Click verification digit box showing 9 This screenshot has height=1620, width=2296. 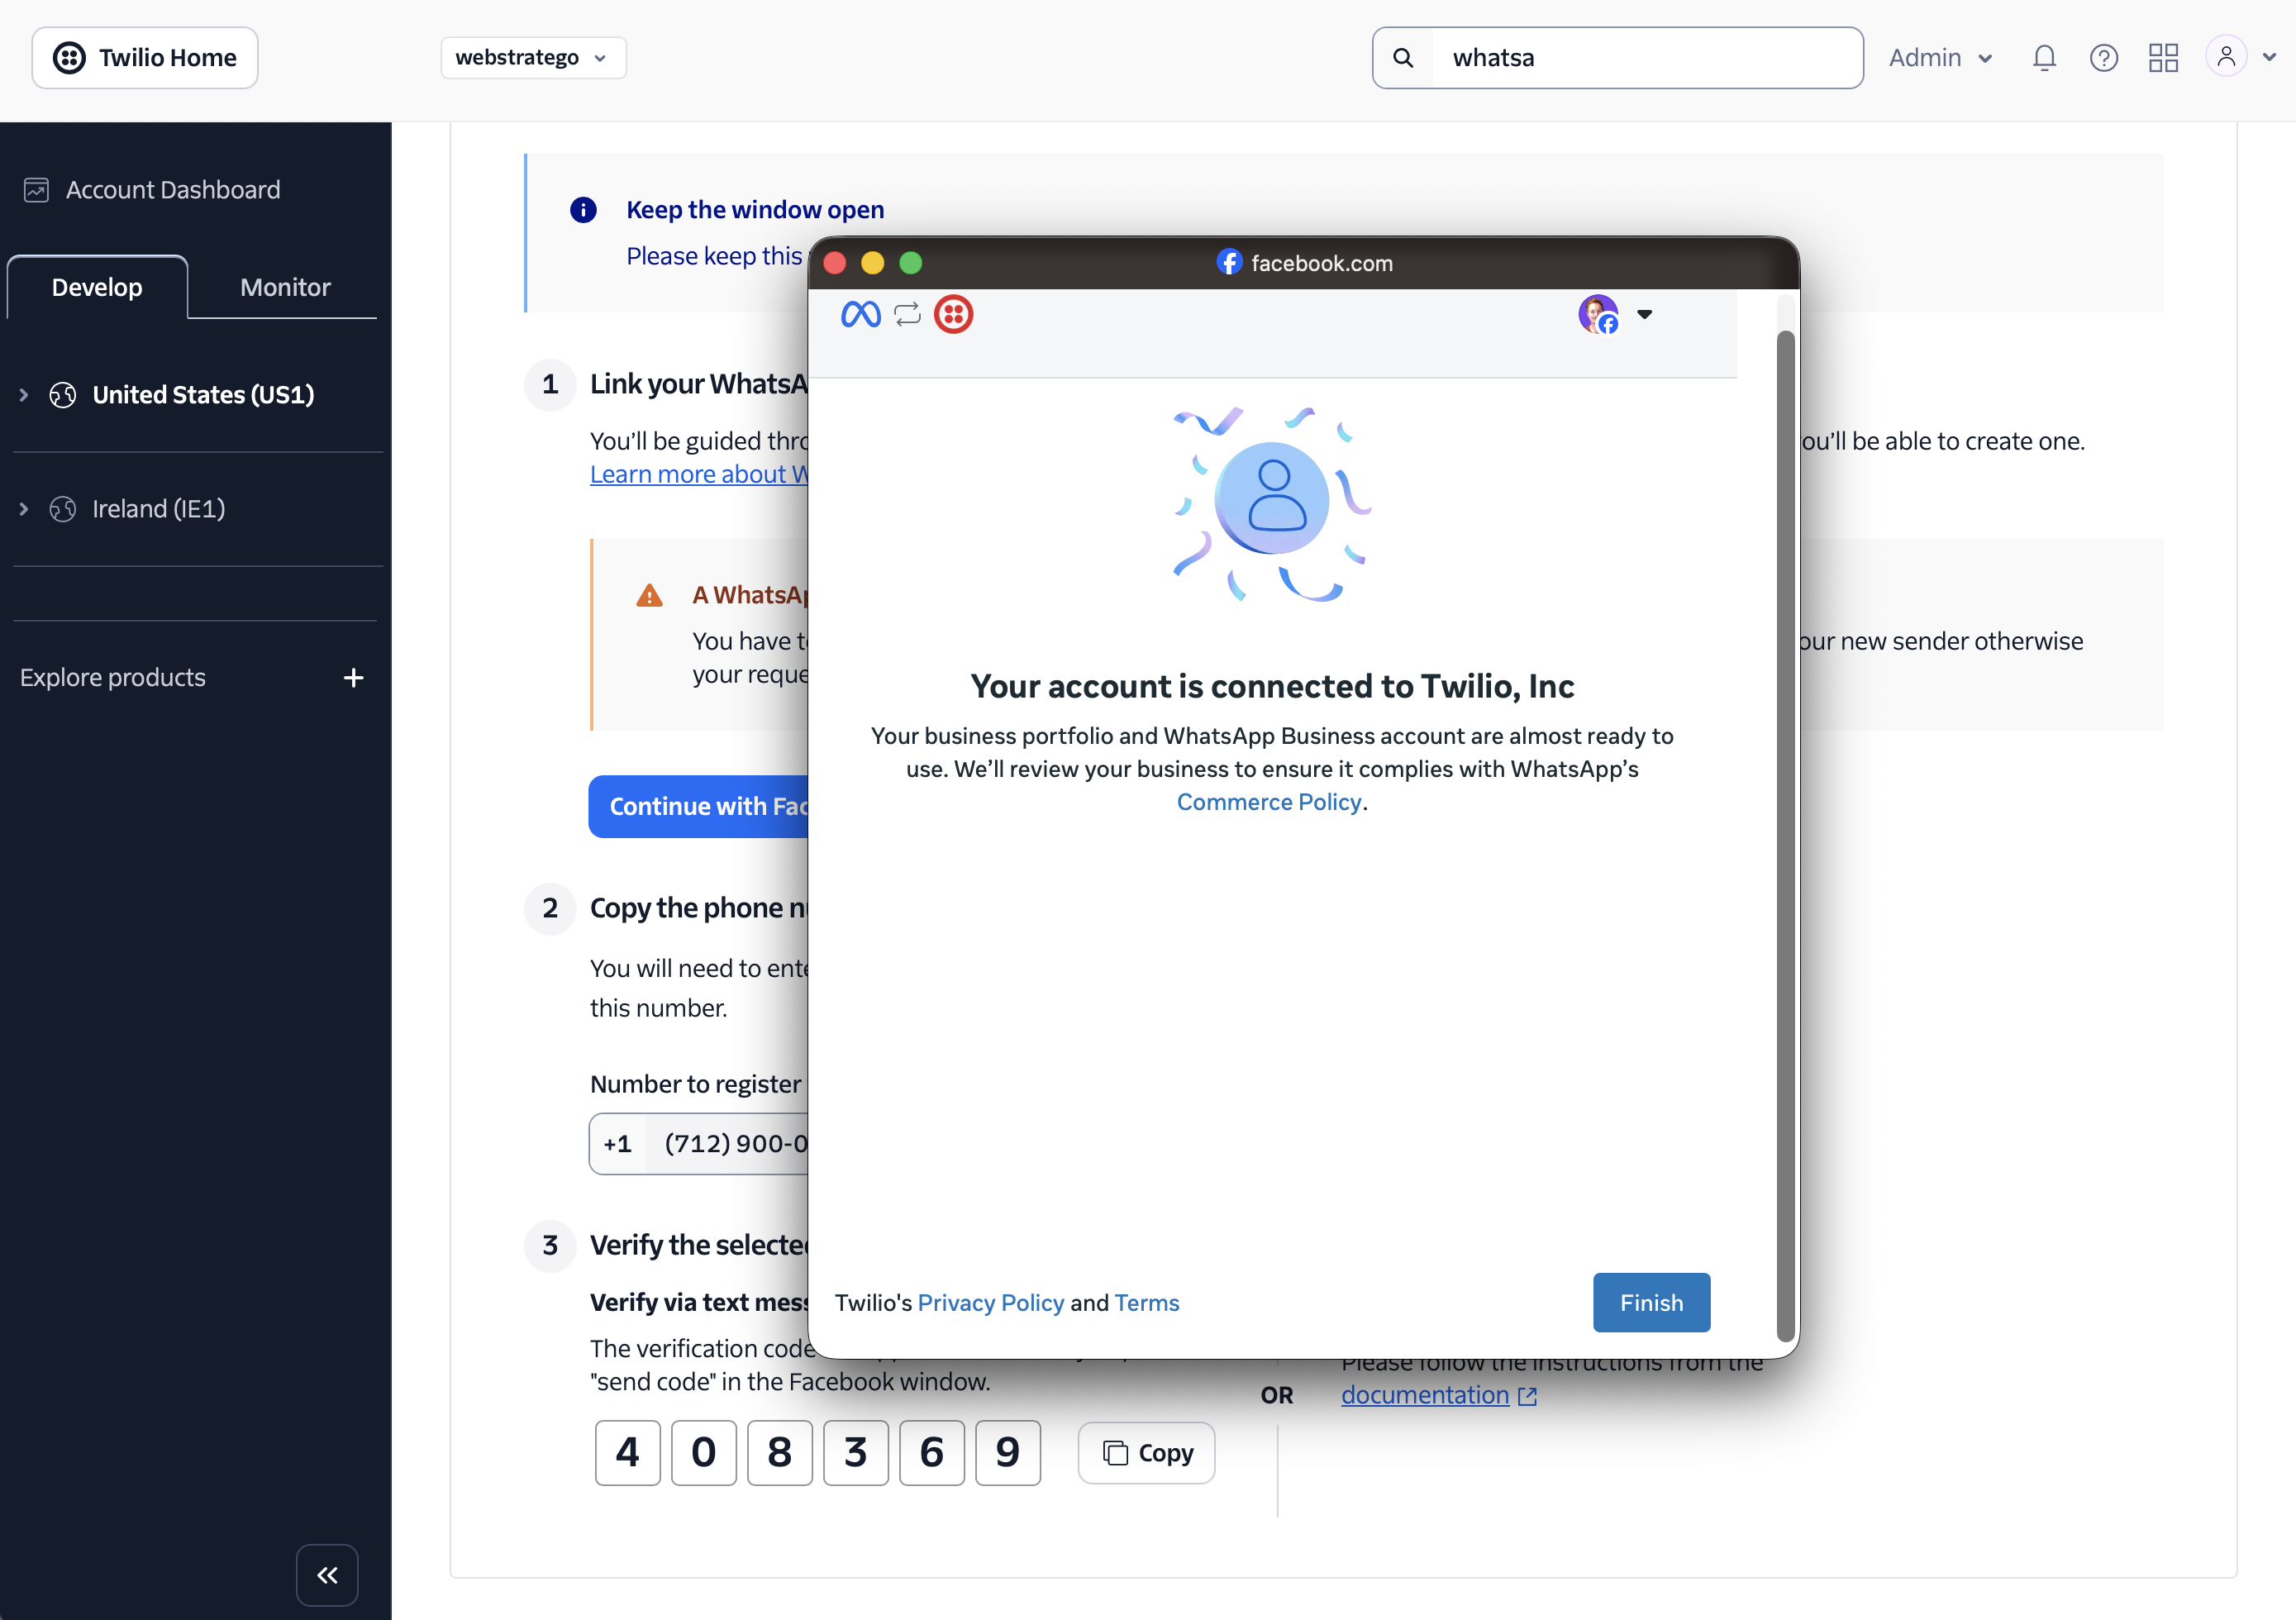point(1008,1453)
